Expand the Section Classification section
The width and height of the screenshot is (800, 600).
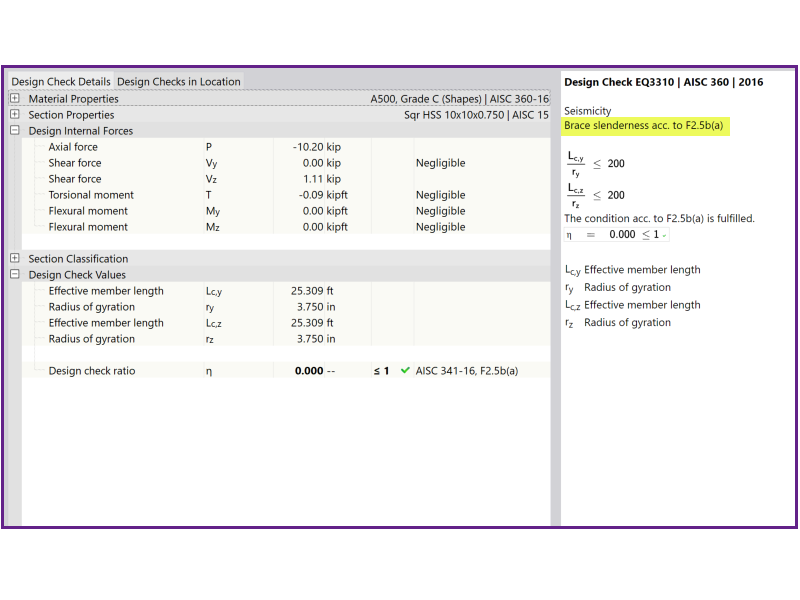point(14,258)
